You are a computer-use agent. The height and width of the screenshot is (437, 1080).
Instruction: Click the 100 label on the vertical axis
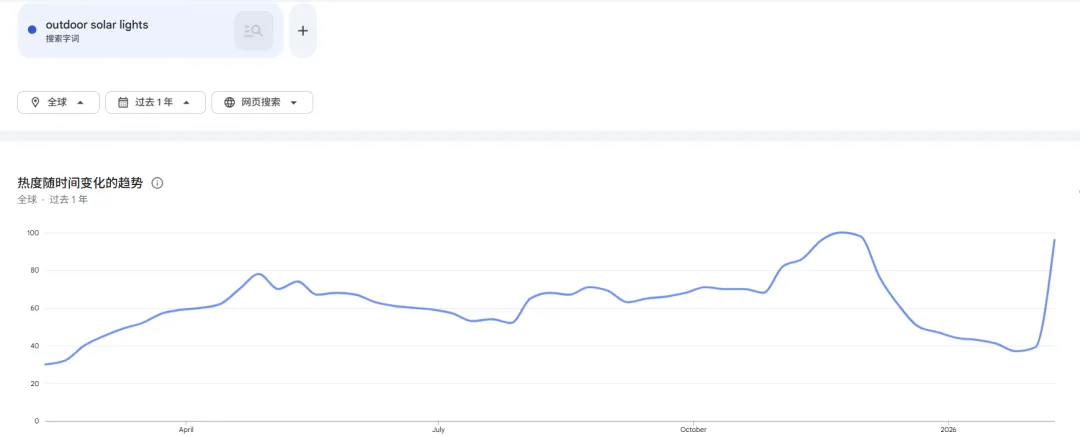(x=32, y=233)
